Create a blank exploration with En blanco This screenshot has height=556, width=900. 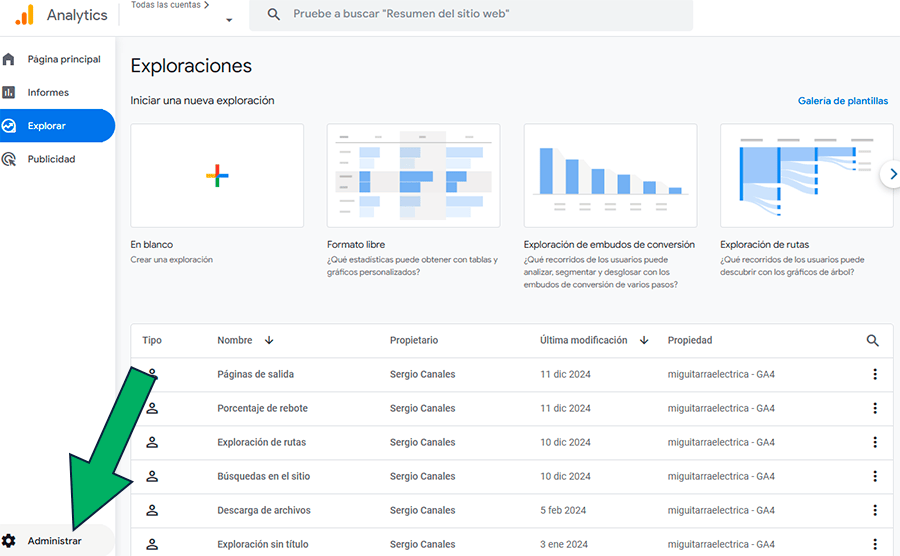tap(217, 176)
